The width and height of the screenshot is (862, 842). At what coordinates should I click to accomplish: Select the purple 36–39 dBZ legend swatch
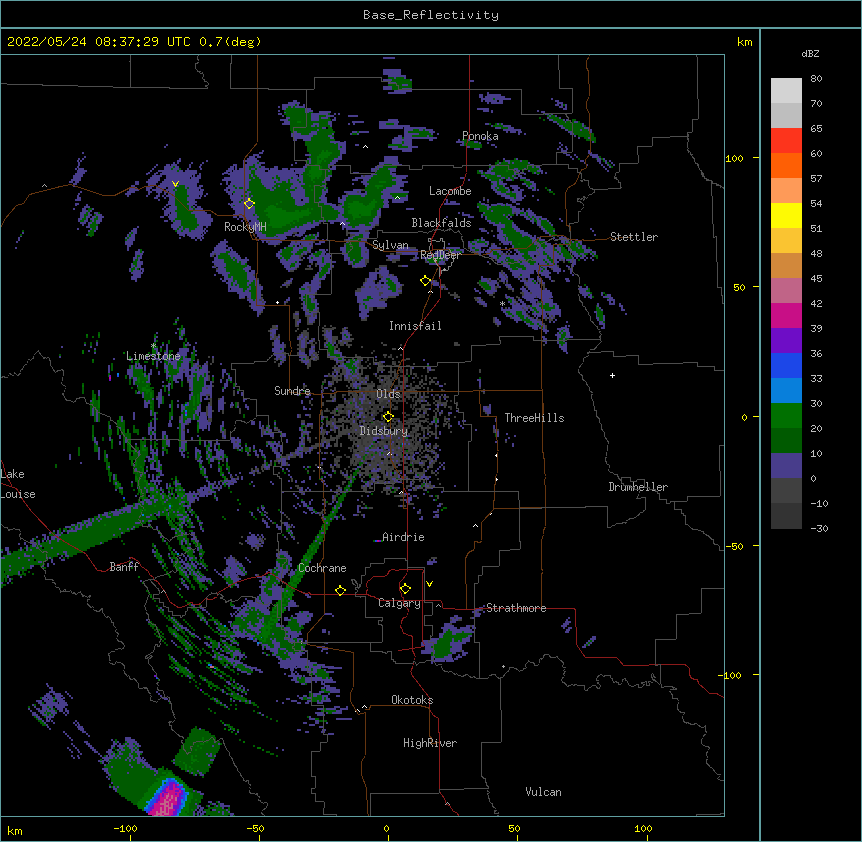[x=786, y=340]
